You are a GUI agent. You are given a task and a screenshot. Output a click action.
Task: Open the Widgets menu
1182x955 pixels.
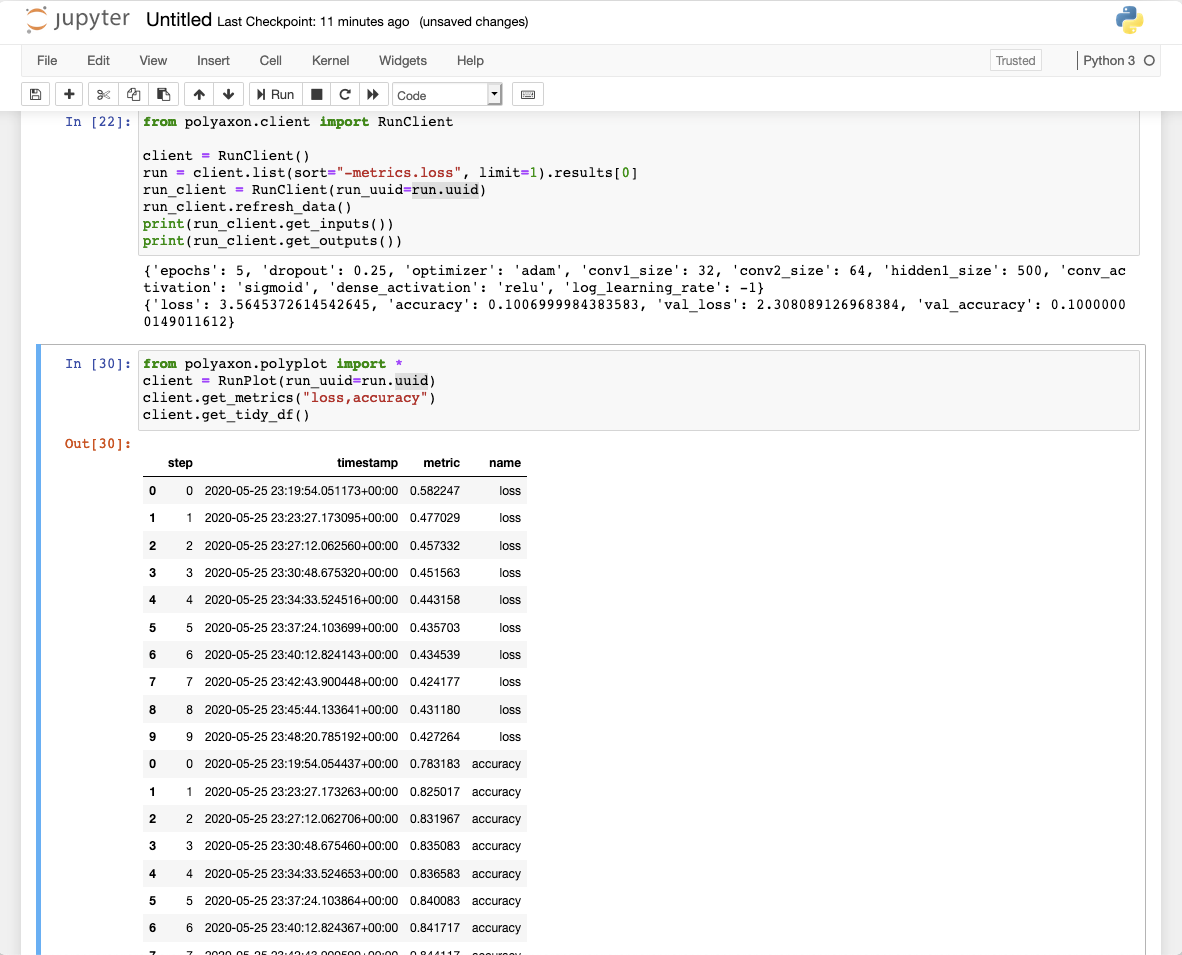coord(403,60)
